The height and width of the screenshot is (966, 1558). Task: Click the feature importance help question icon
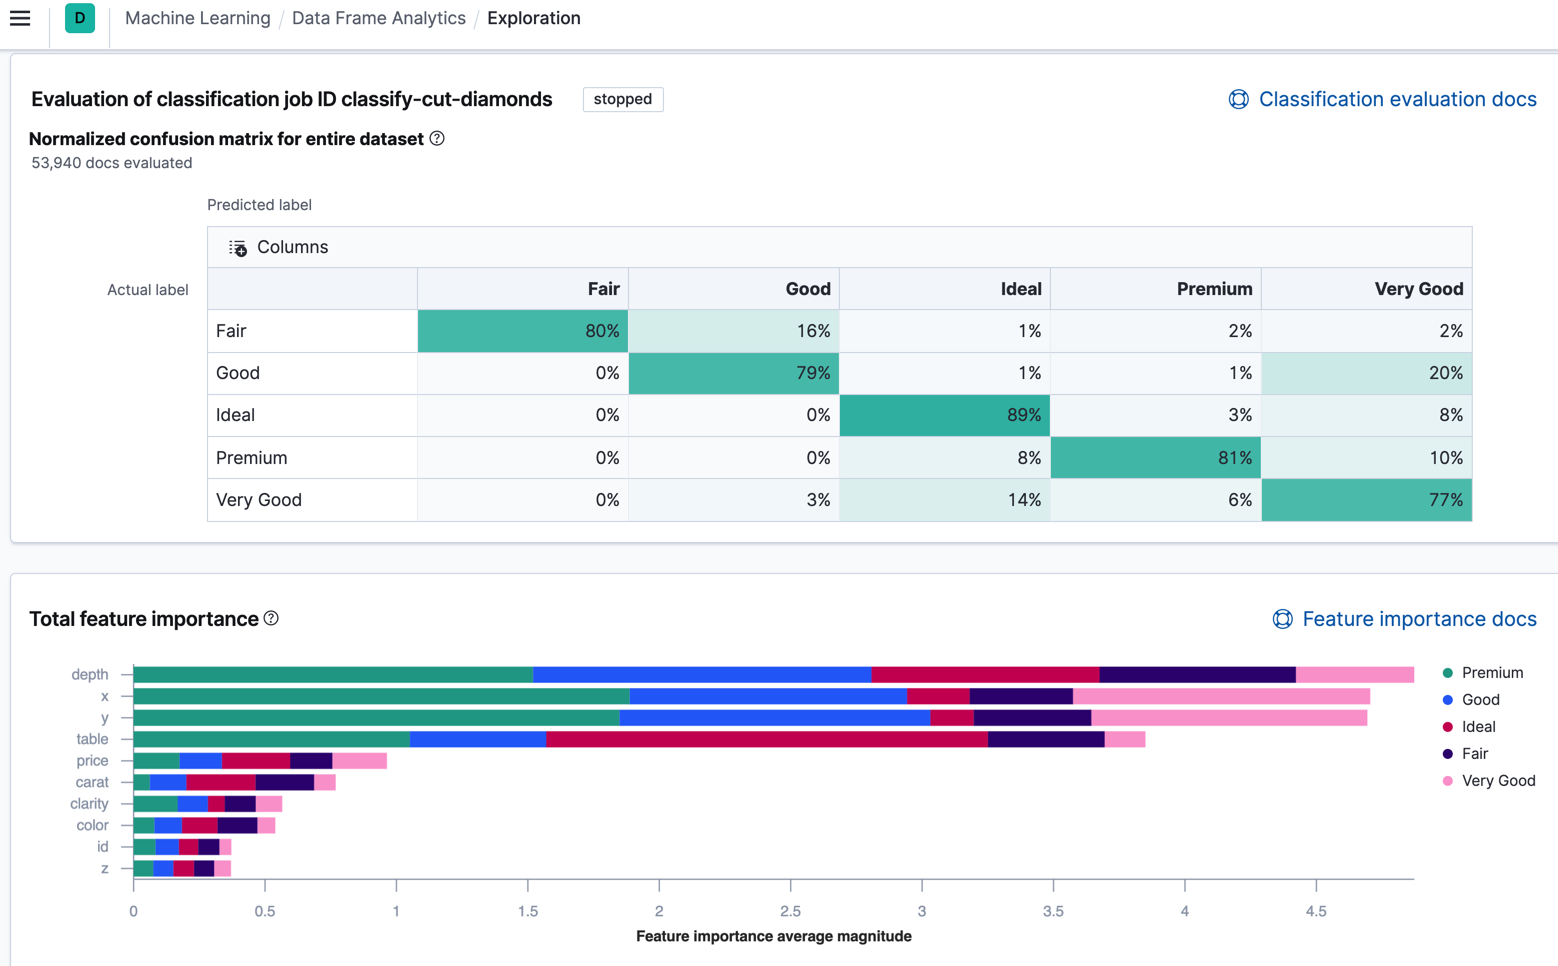point(271,619)
